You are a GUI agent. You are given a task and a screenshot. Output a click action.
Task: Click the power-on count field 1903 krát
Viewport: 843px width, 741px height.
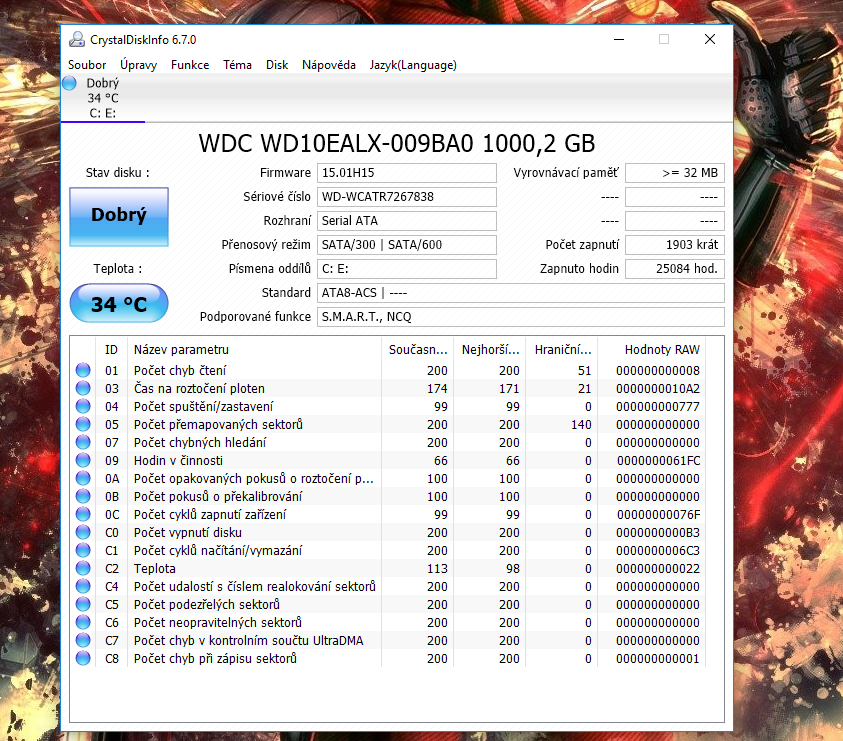point(675,245)
